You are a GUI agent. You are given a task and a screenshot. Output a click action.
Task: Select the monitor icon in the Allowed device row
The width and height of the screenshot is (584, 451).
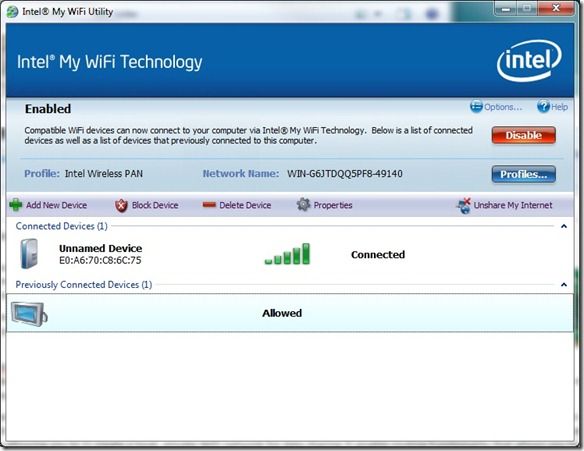tap(29, 314)
